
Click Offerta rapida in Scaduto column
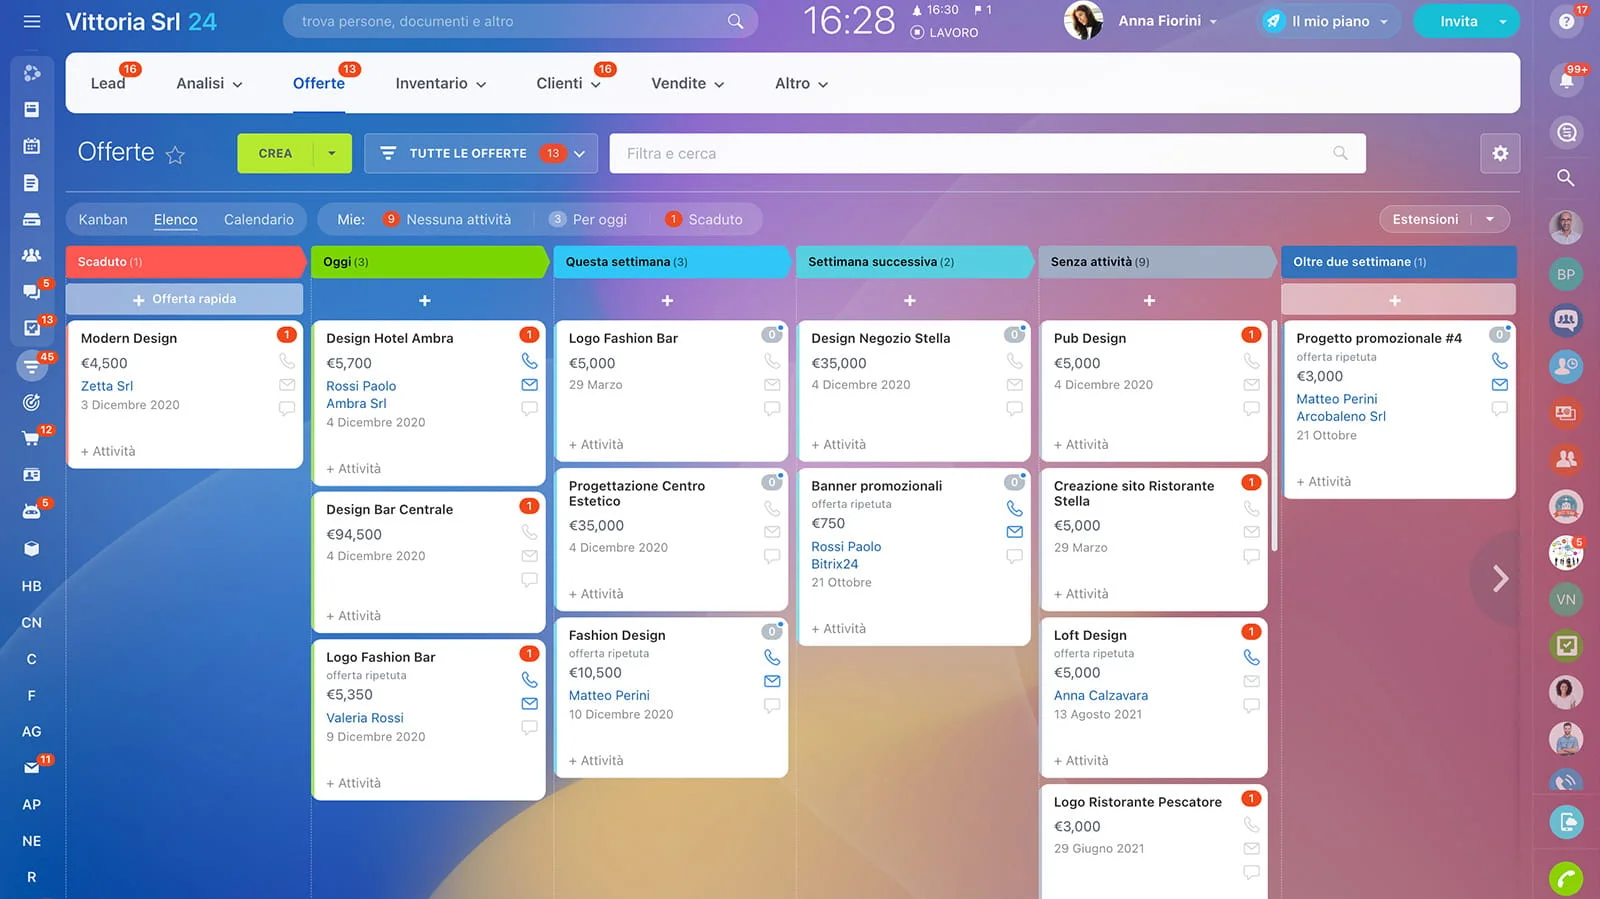coord(184,299)
